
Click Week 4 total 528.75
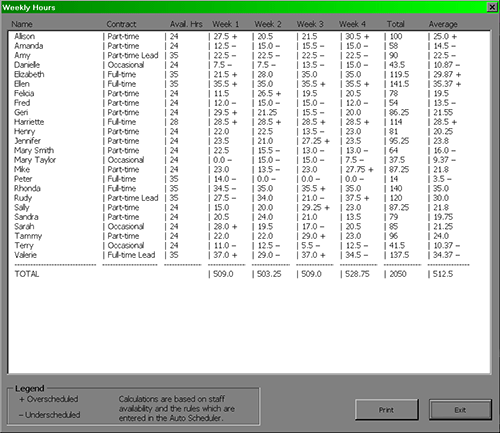tap(357, 274)
